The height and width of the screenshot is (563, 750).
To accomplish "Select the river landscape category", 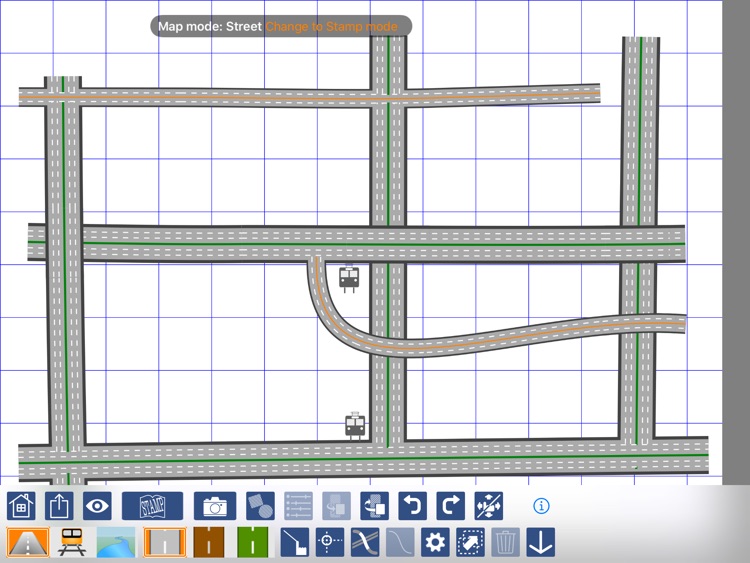I will click(x=116, y=543).
